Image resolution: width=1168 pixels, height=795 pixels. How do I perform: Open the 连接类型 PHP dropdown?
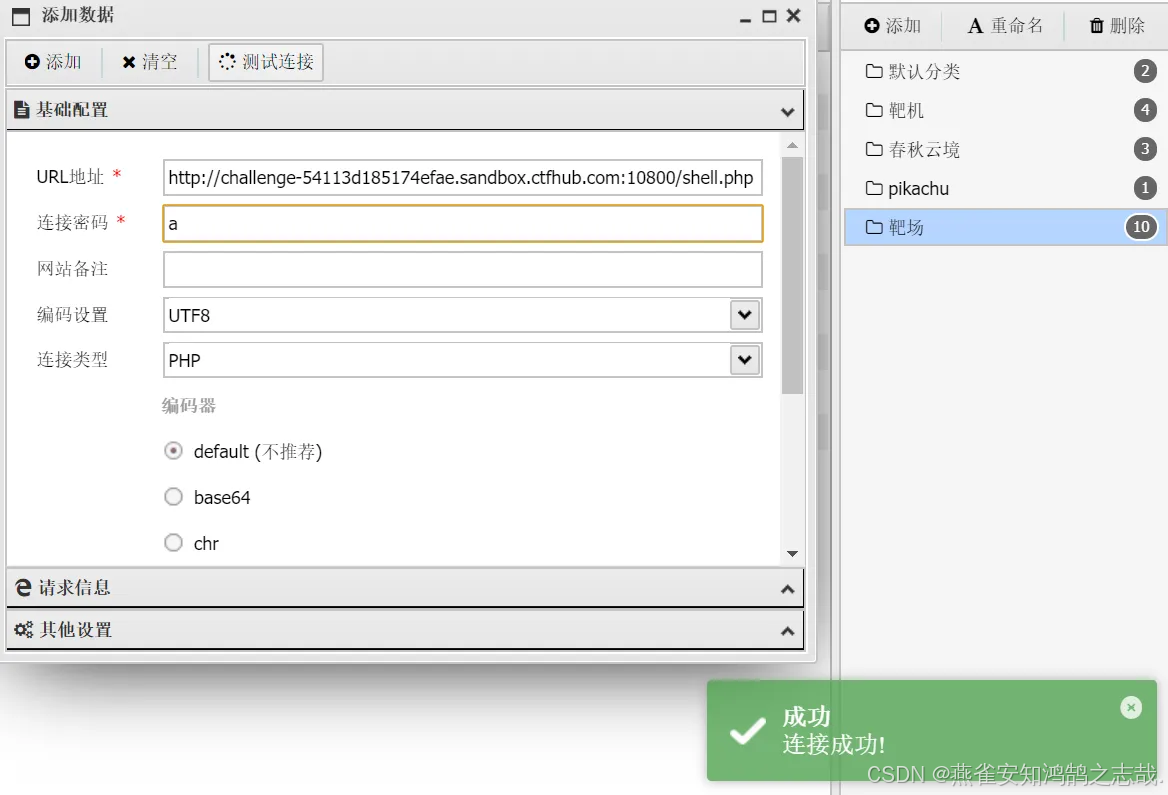tap(744, 360)
